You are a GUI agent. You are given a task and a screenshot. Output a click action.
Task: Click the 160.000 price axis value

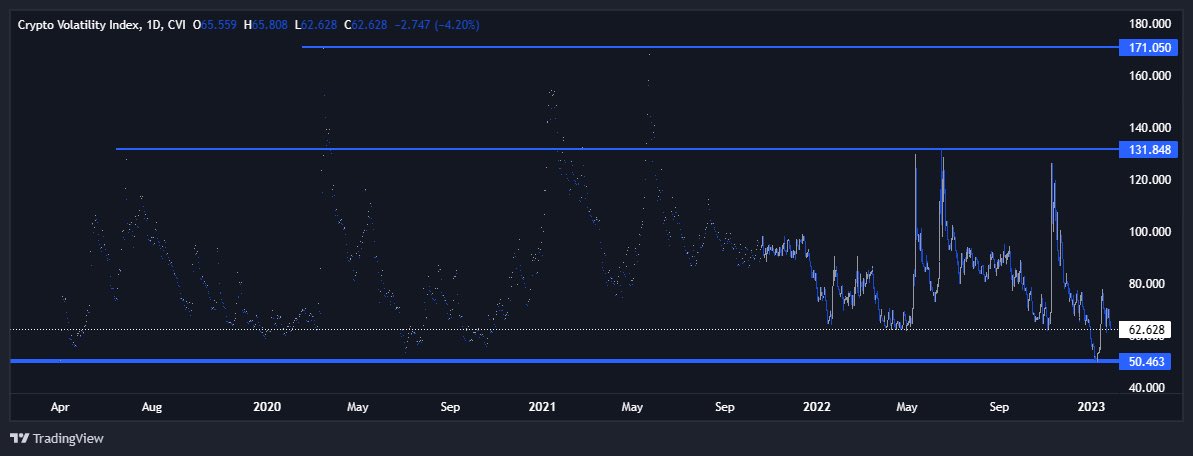[1150, 76]
